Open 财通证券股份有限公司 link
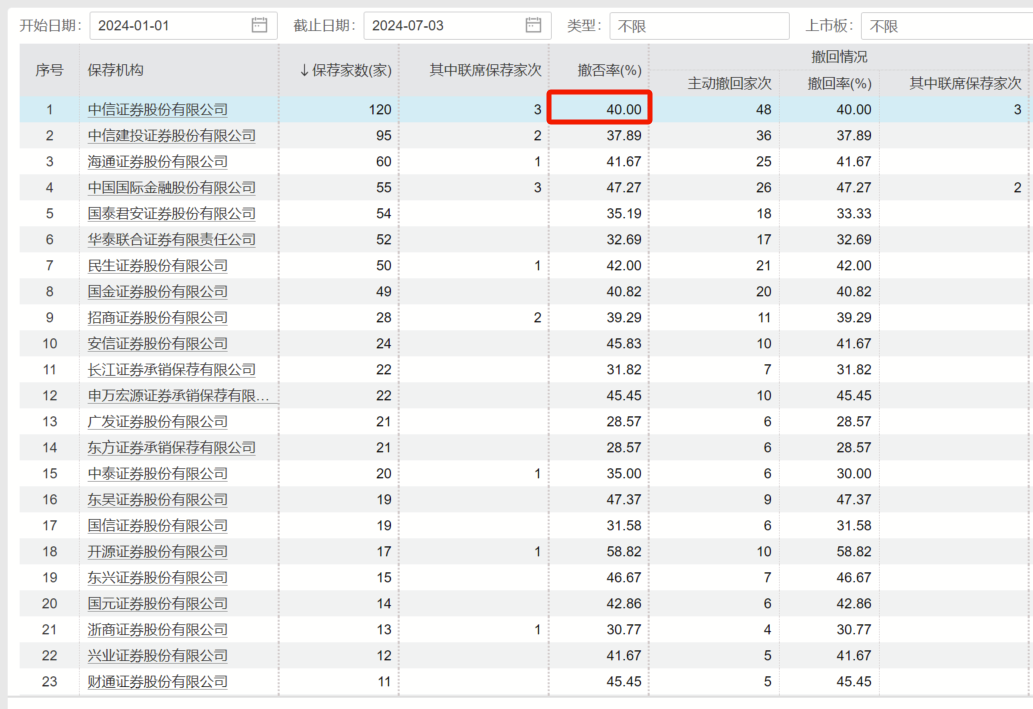Image resolution: width=1033 pixels, height=709 pixels. click(x=157, y=683)
